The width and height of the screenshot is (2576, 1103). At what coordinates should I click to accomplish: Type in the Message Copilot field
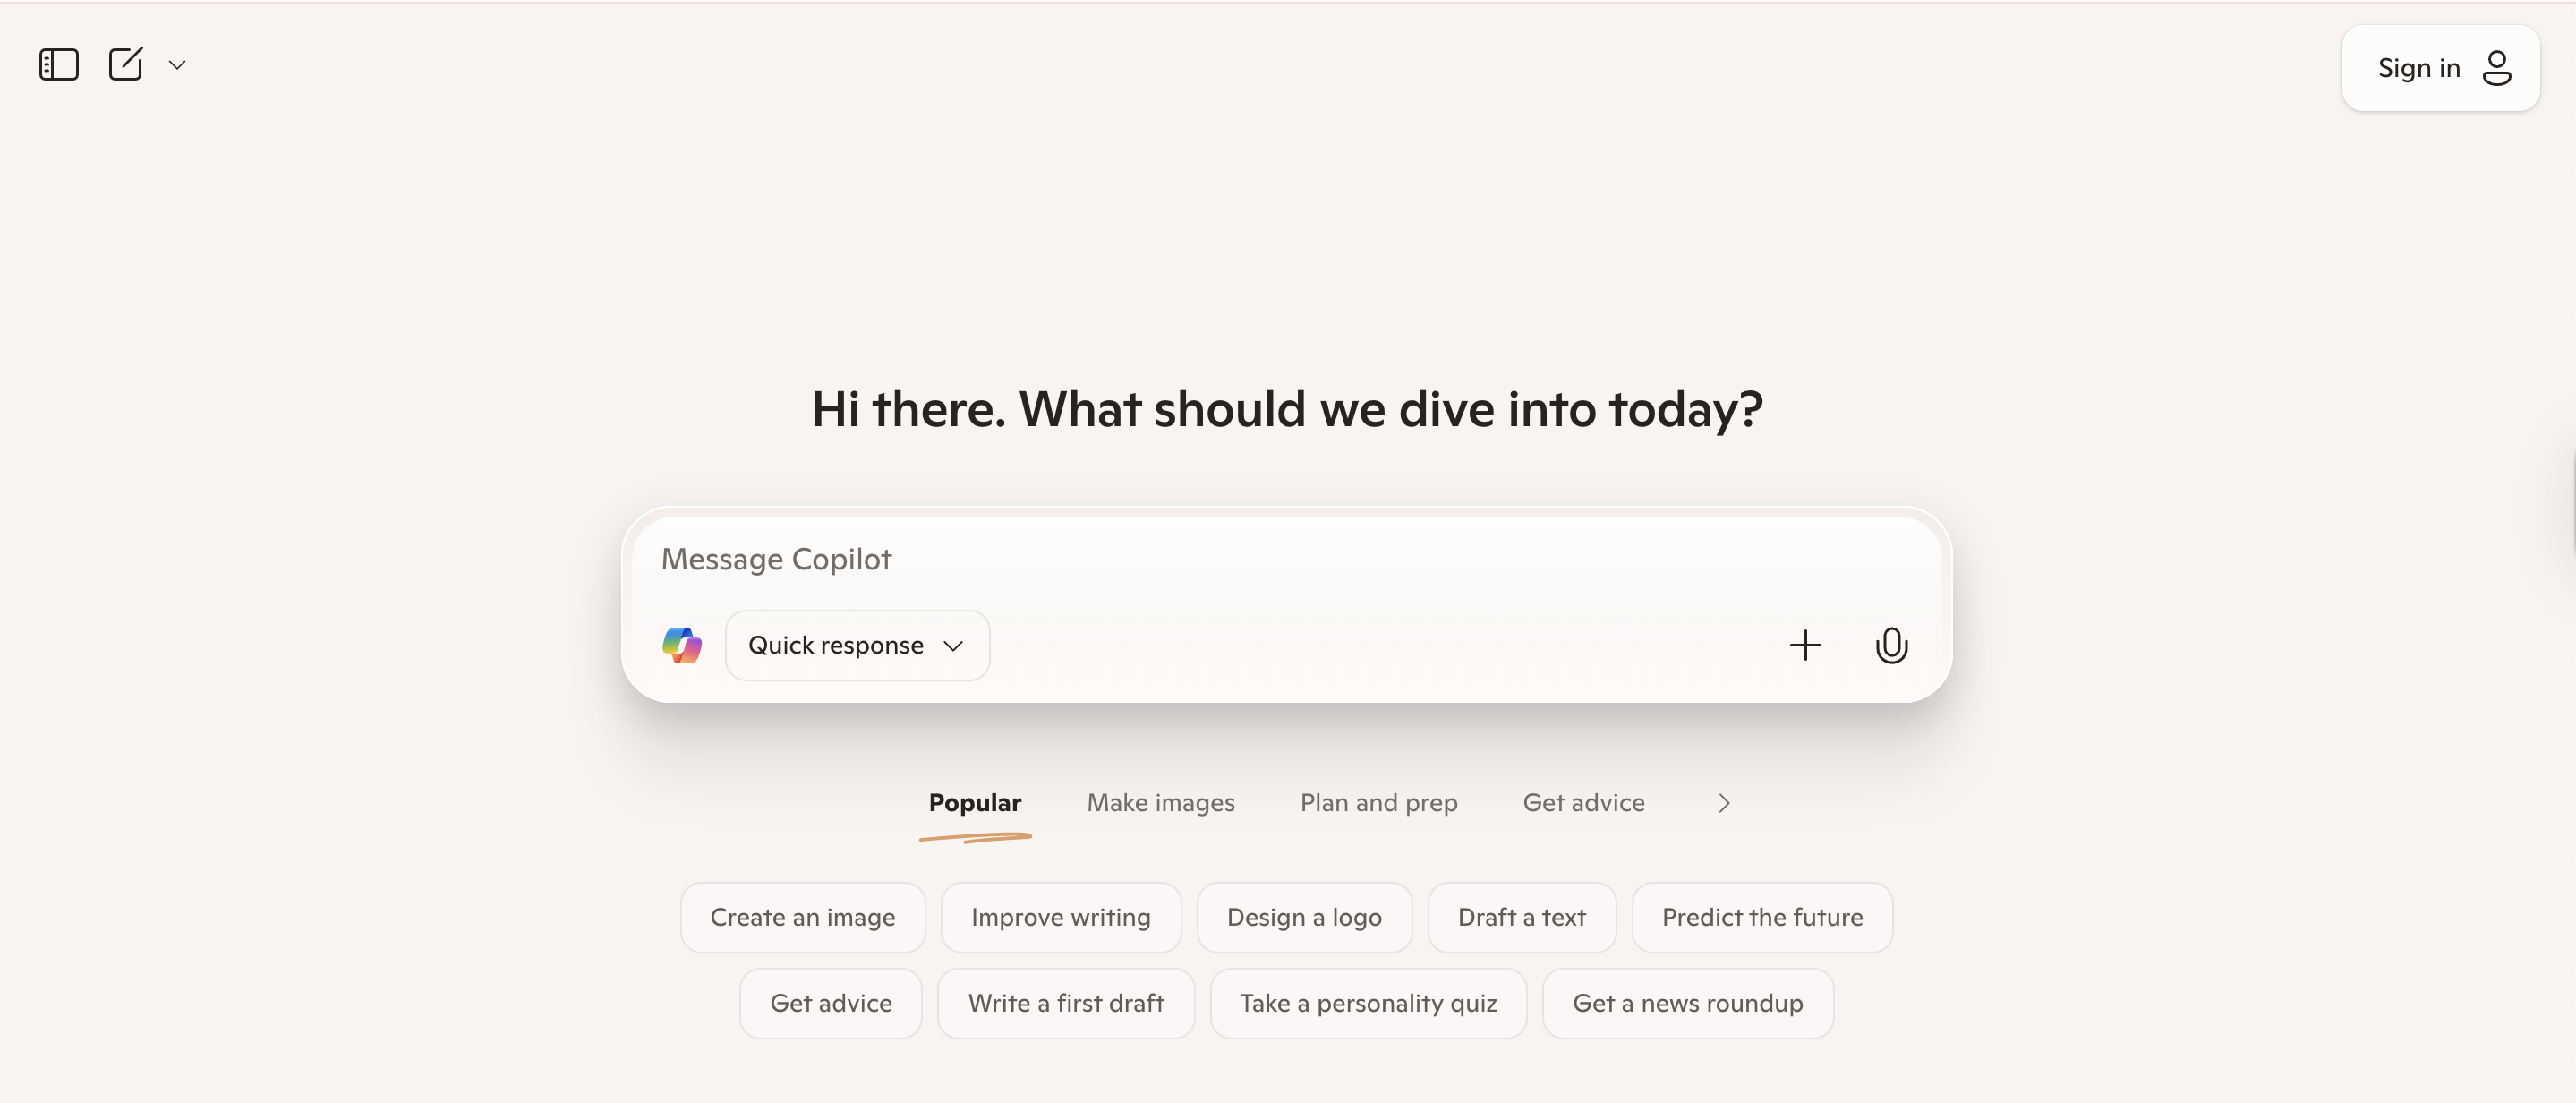click(1200, 559)
